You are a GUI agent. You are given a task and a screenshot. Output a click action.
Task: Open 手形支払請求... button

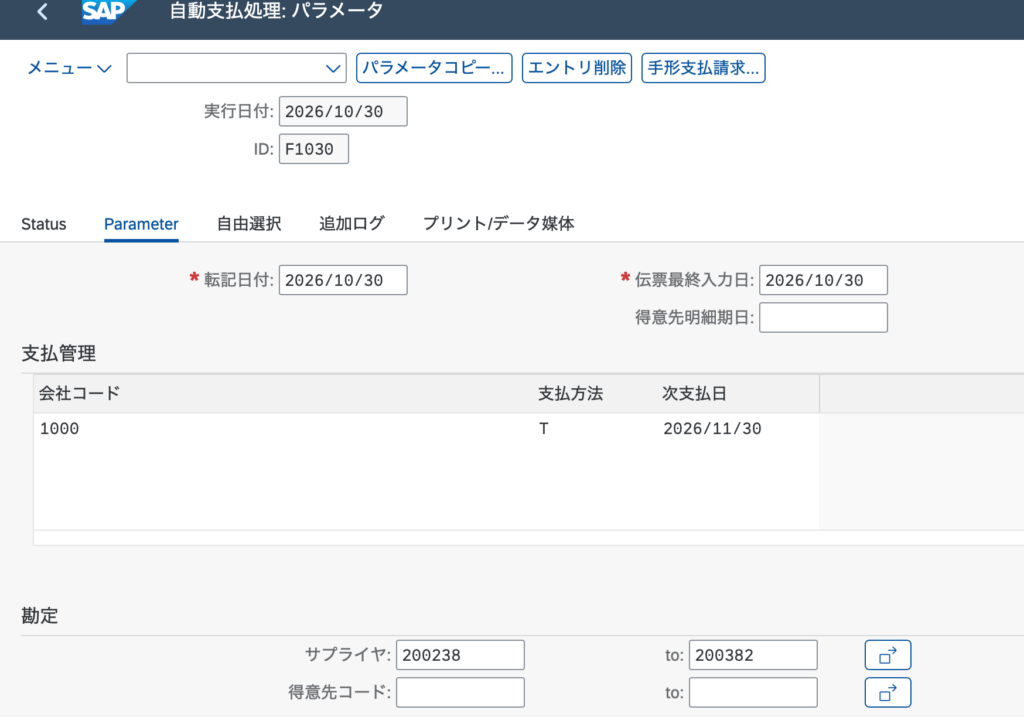[x=703, y=68]
